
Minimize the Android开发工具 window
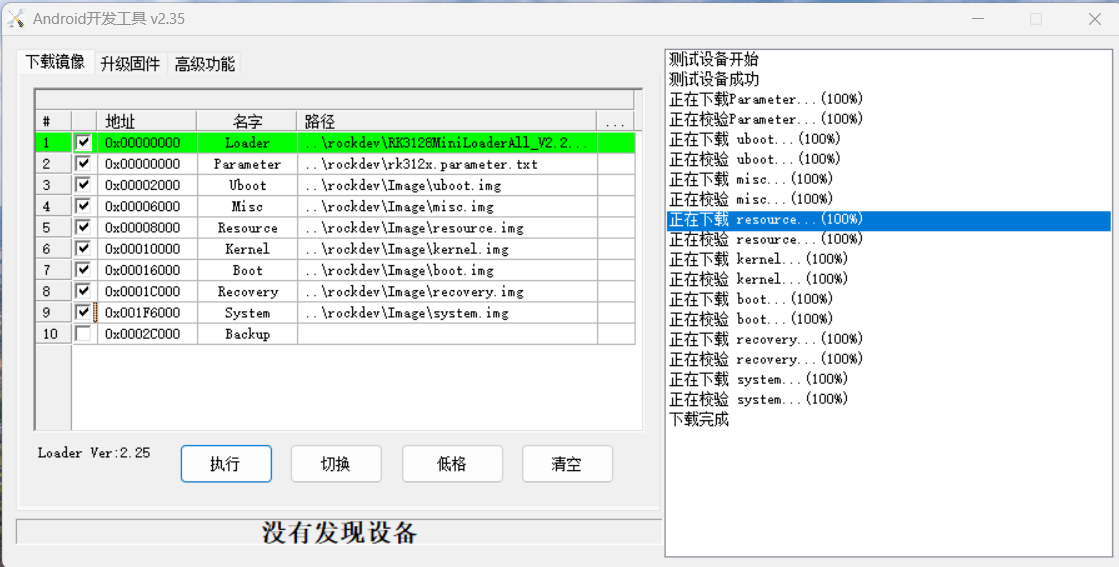pos(978,19)
